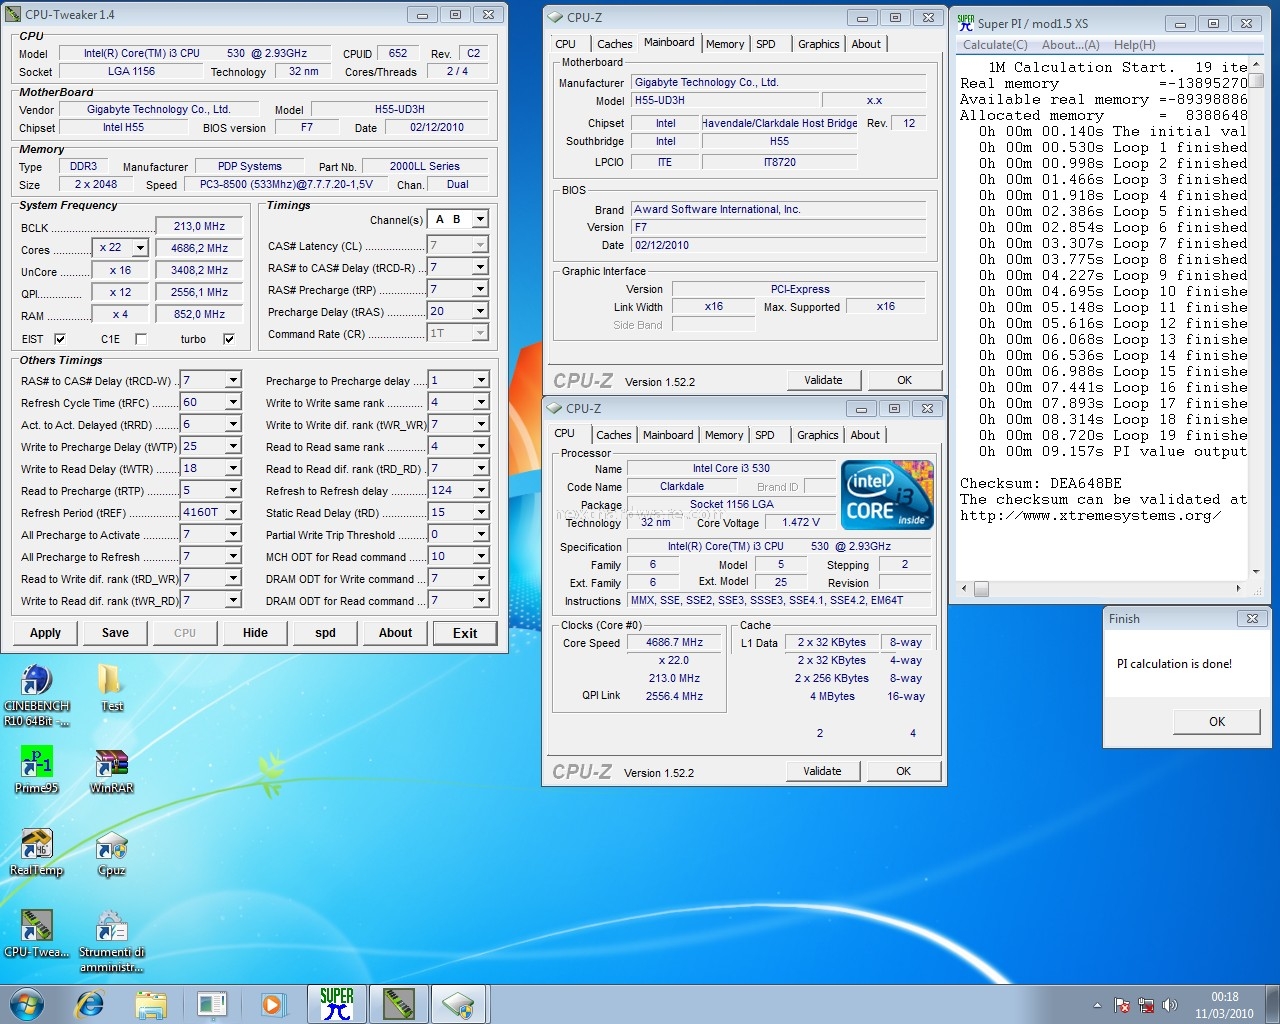Viewport: 1280px width, 1024px height.
Task: Open the Help(H) menu in Super PI
Action: 1135,45
